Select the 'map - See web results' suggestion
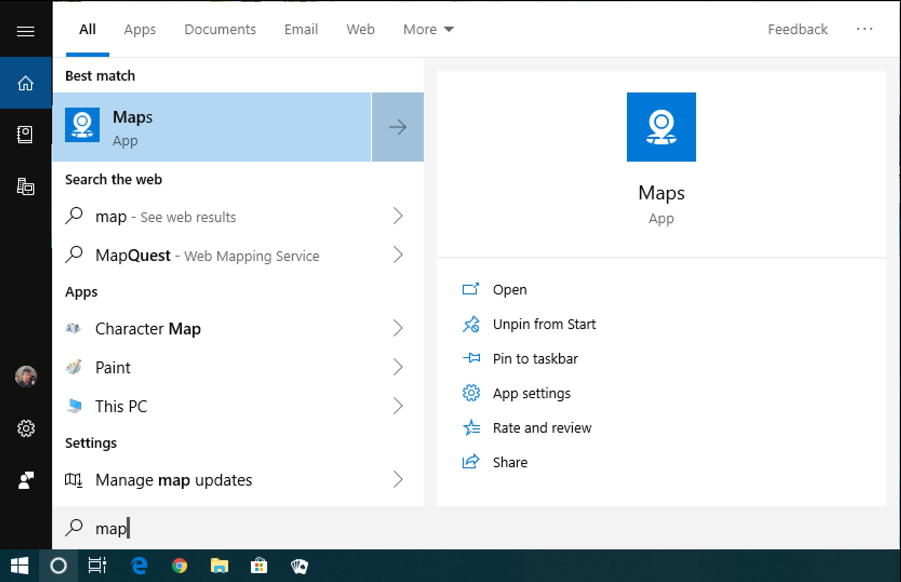 click(238, 216)
